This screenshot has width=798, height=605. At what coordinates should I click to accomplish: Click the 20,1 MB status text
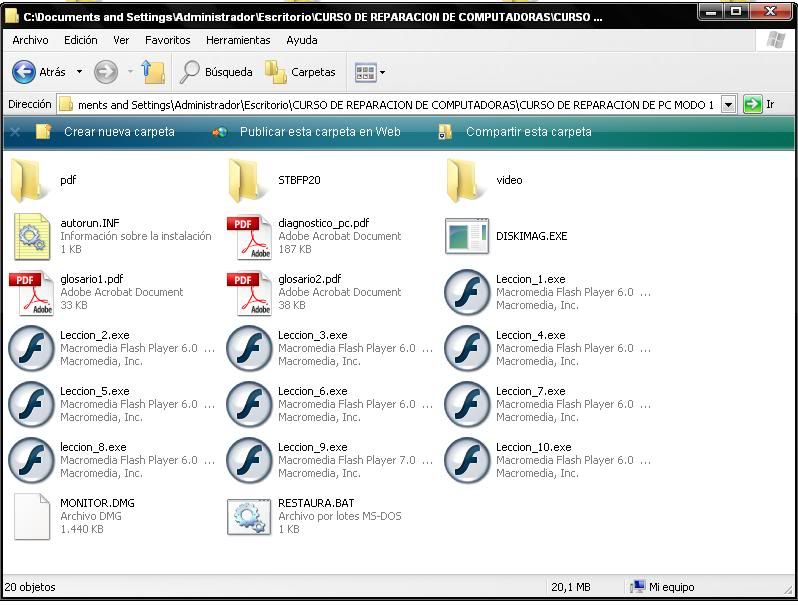click(x=571, y=587)
